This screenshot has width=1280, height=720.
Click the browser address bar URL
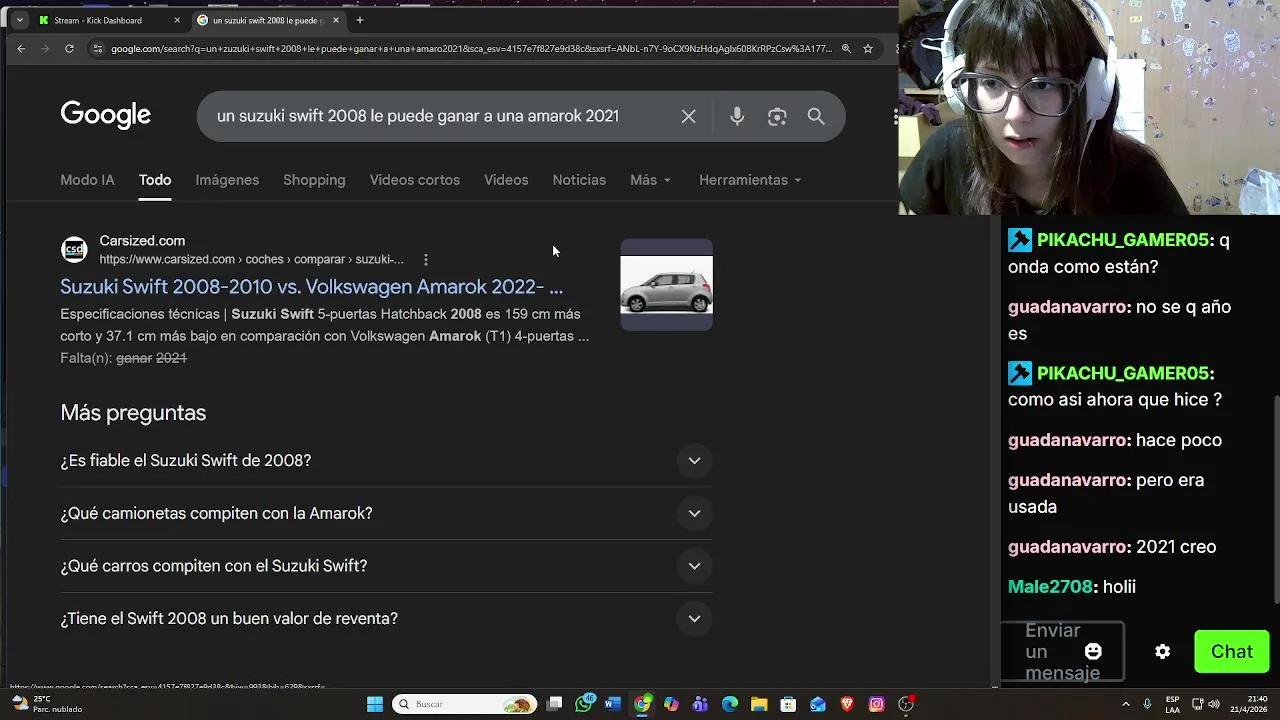click(x=470, y=48)
